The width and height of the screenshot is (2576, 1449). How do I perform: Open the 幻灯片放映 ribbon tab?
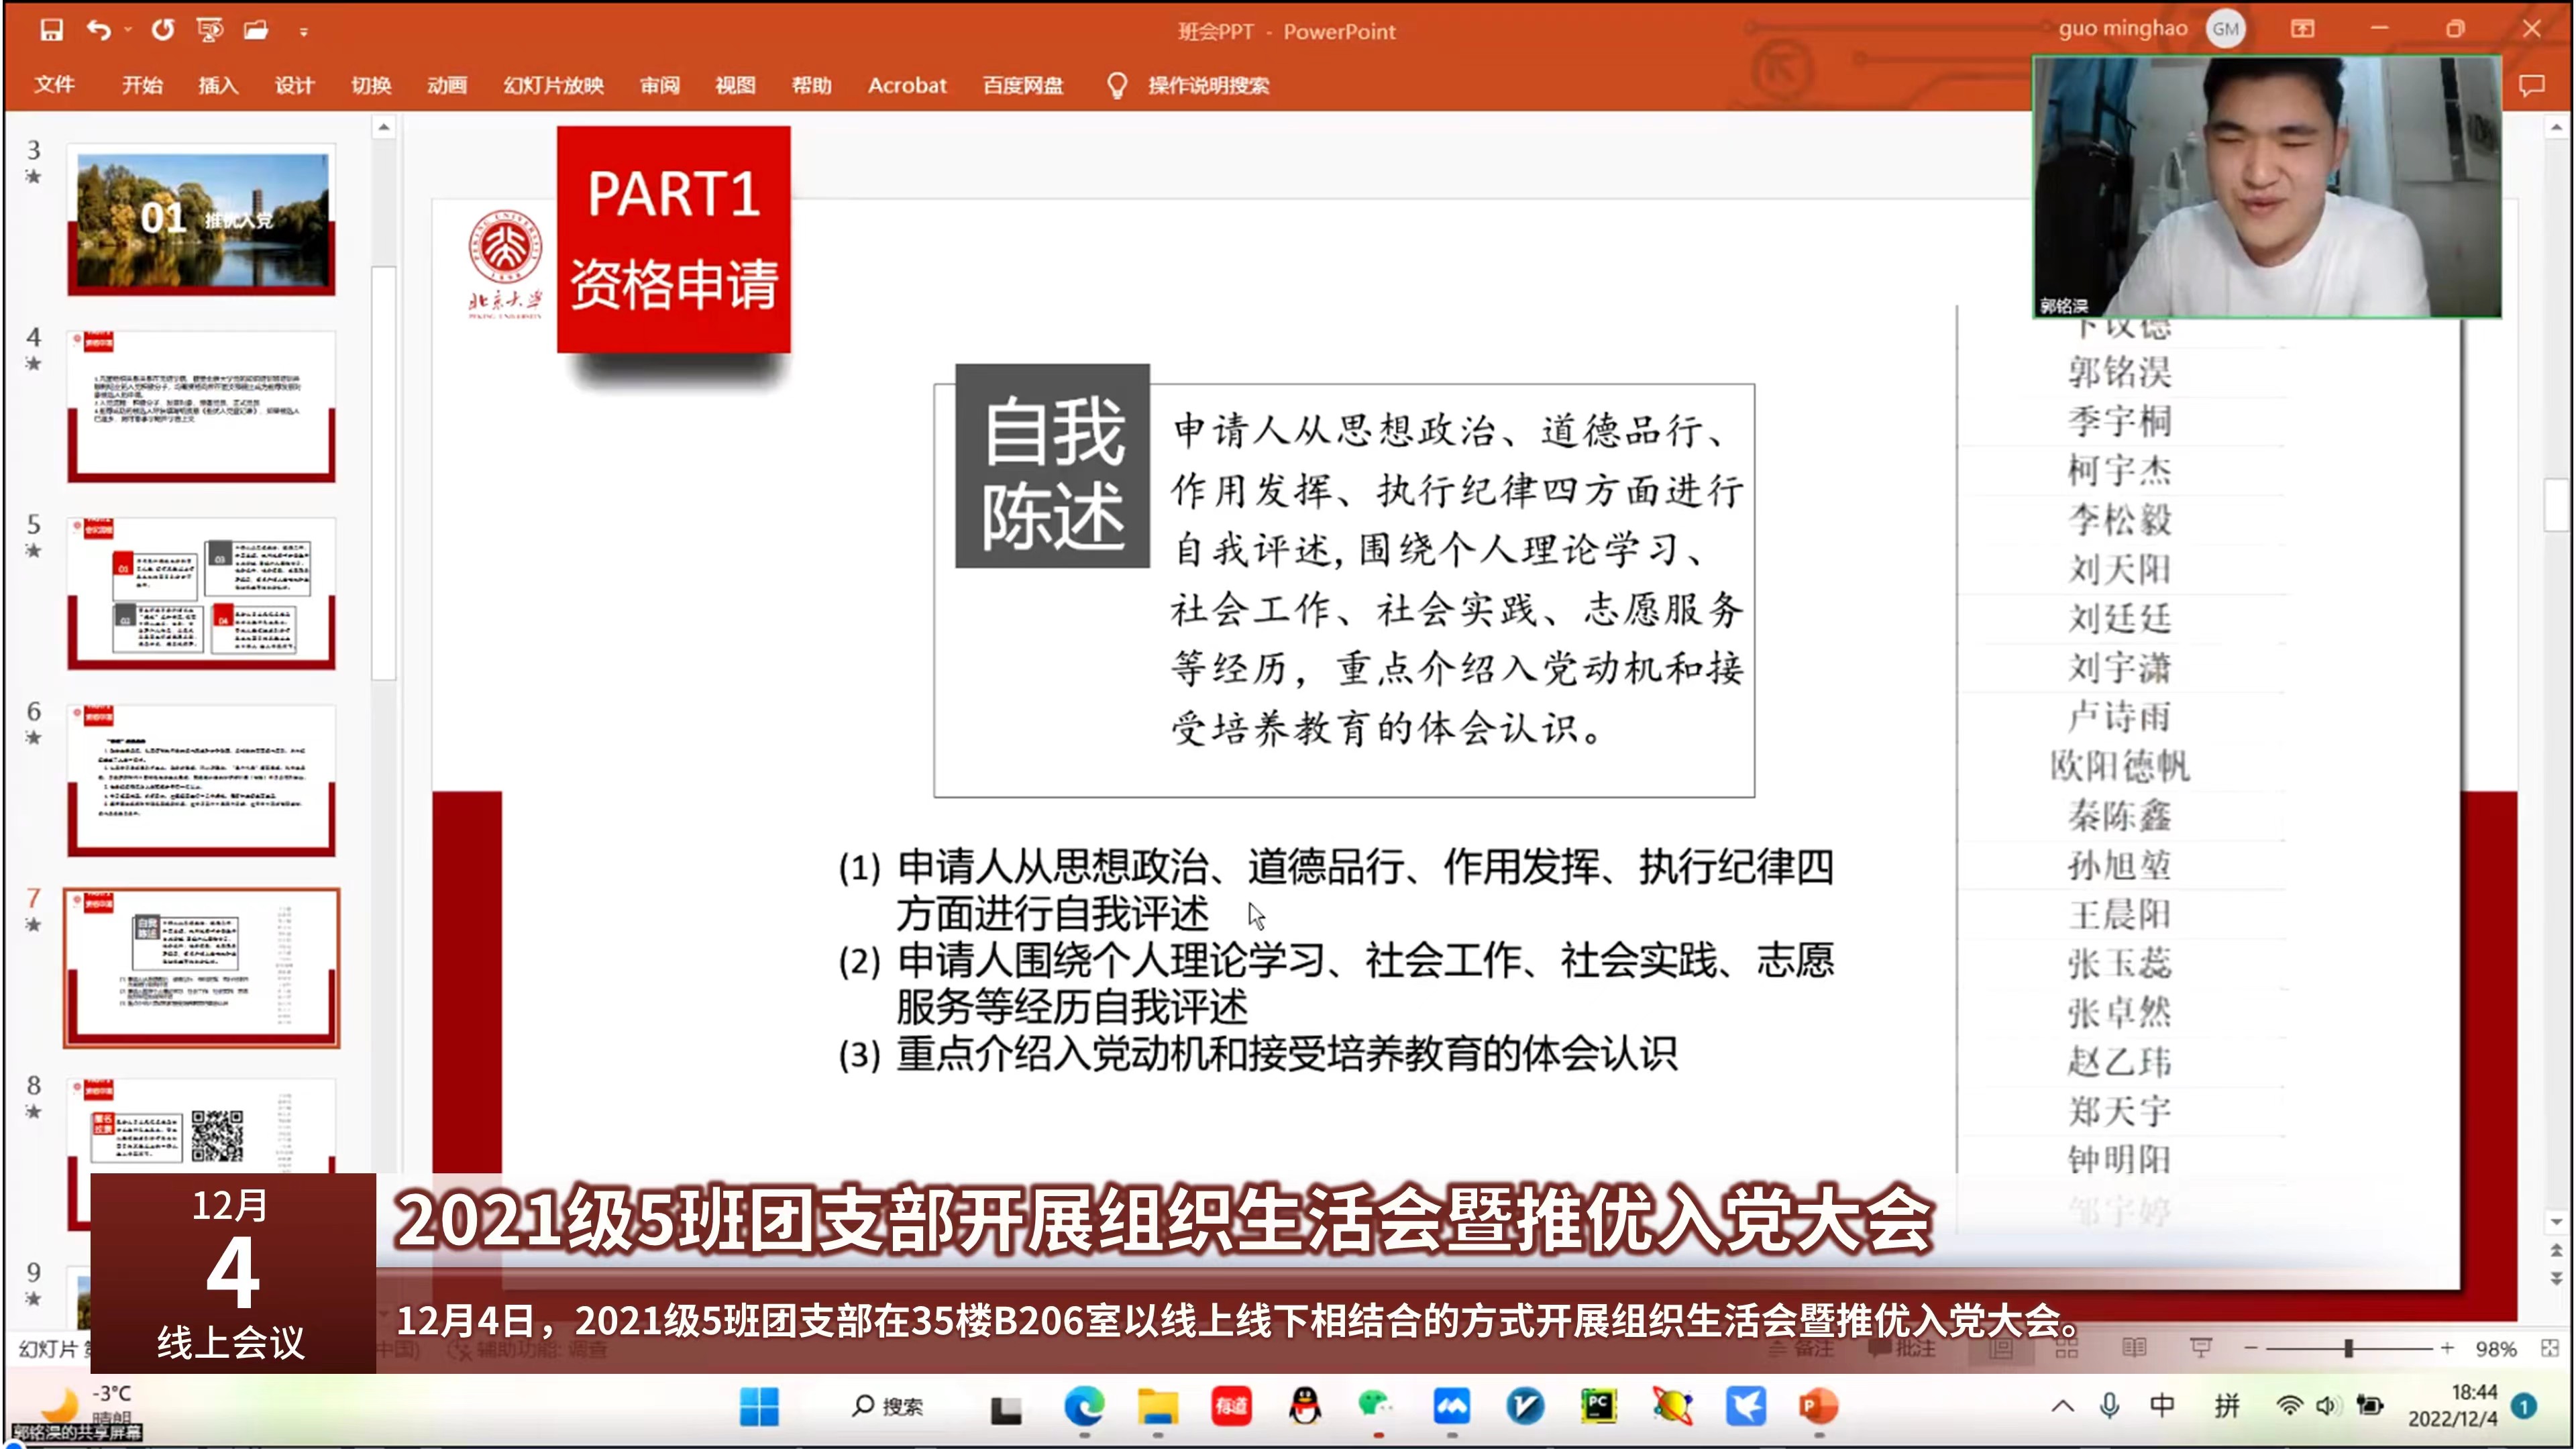pyautogui.click(x=553, y=85)
